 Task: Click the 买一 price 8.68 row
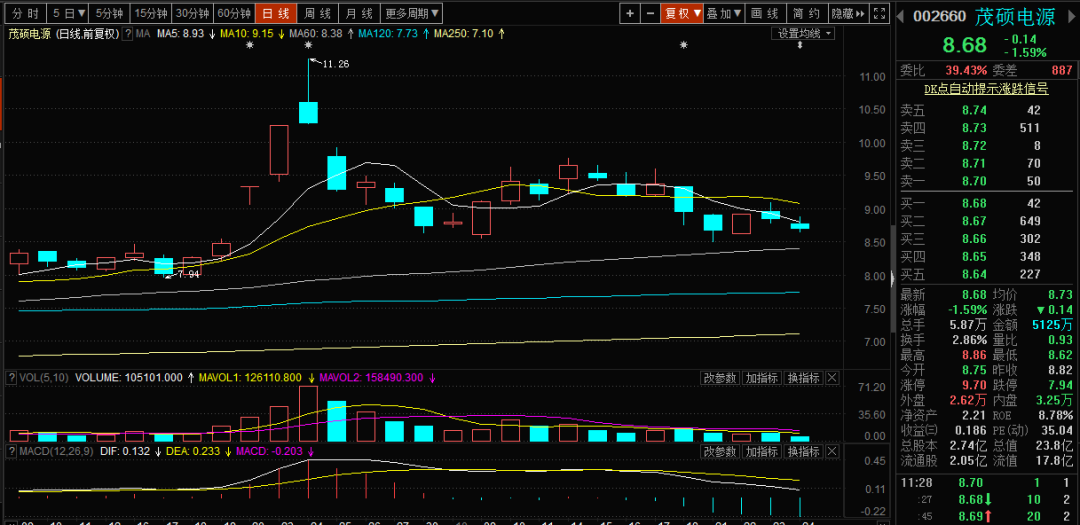(x=986, y=203)
